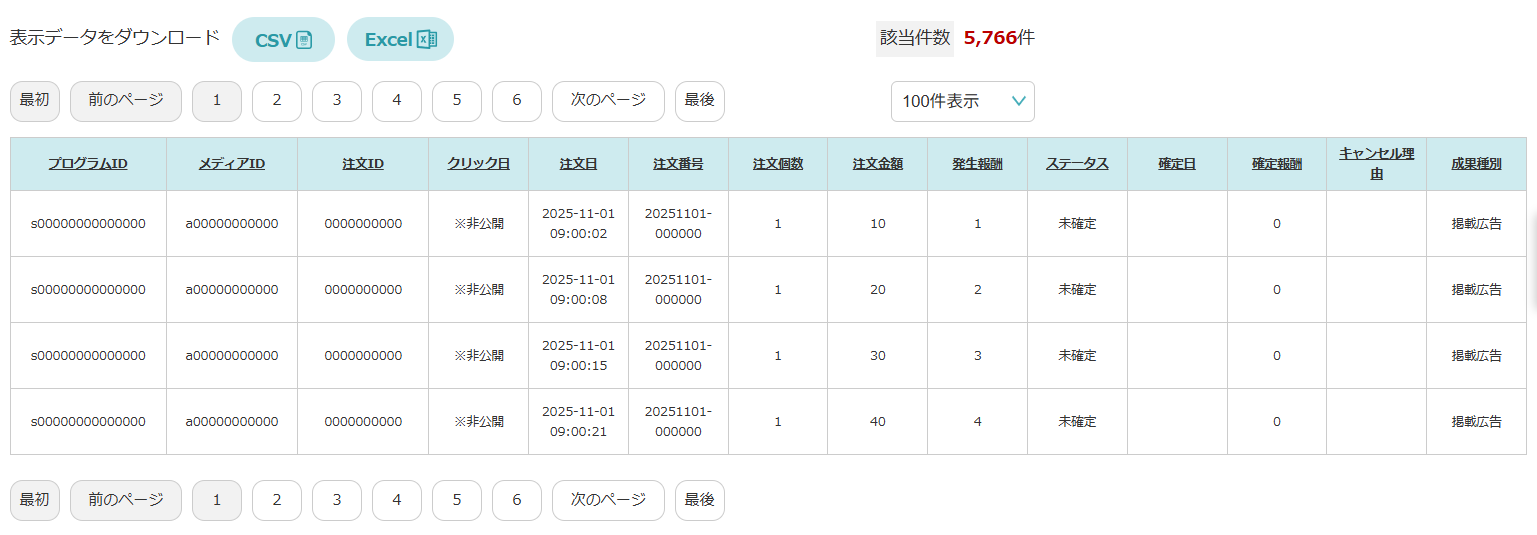Go to page 6 in bottom pagination
1537x535 pixels.
coord(517,500)
